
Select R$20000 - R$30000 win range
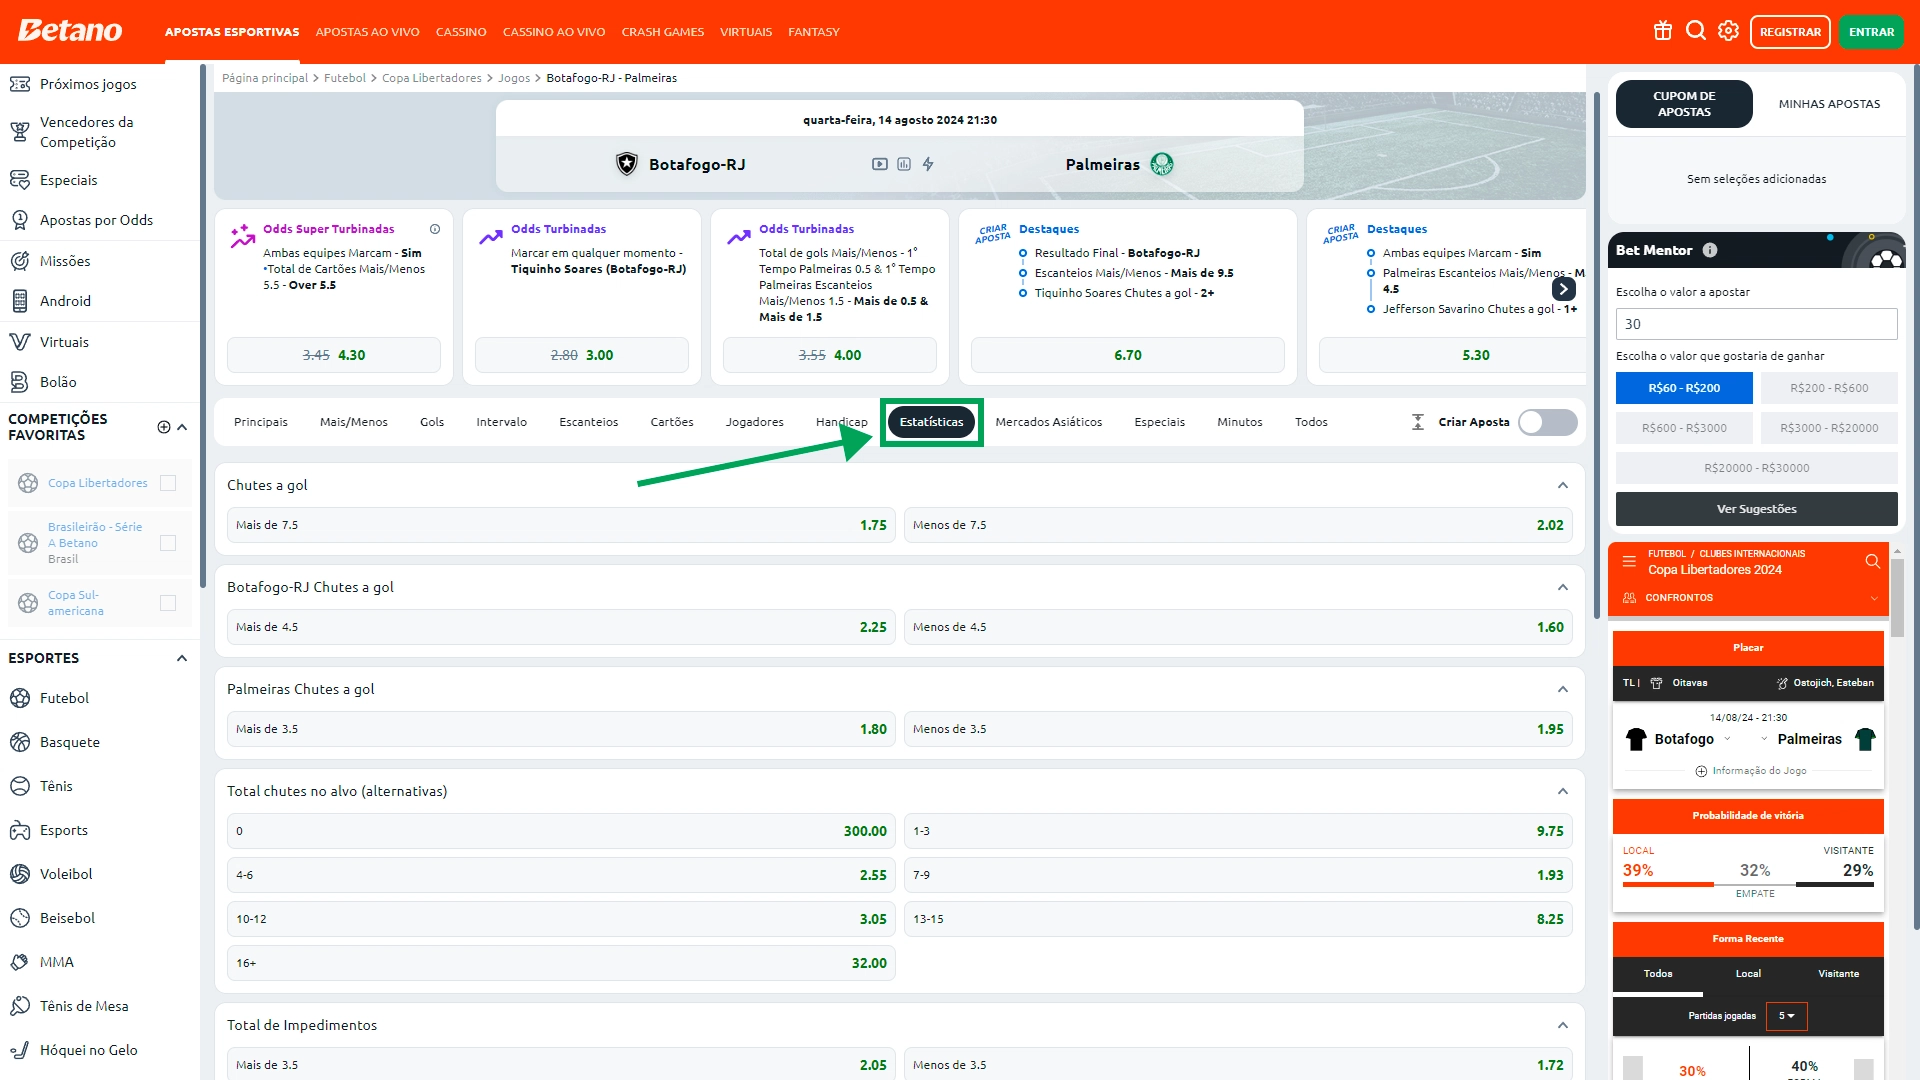point(1757,468)
